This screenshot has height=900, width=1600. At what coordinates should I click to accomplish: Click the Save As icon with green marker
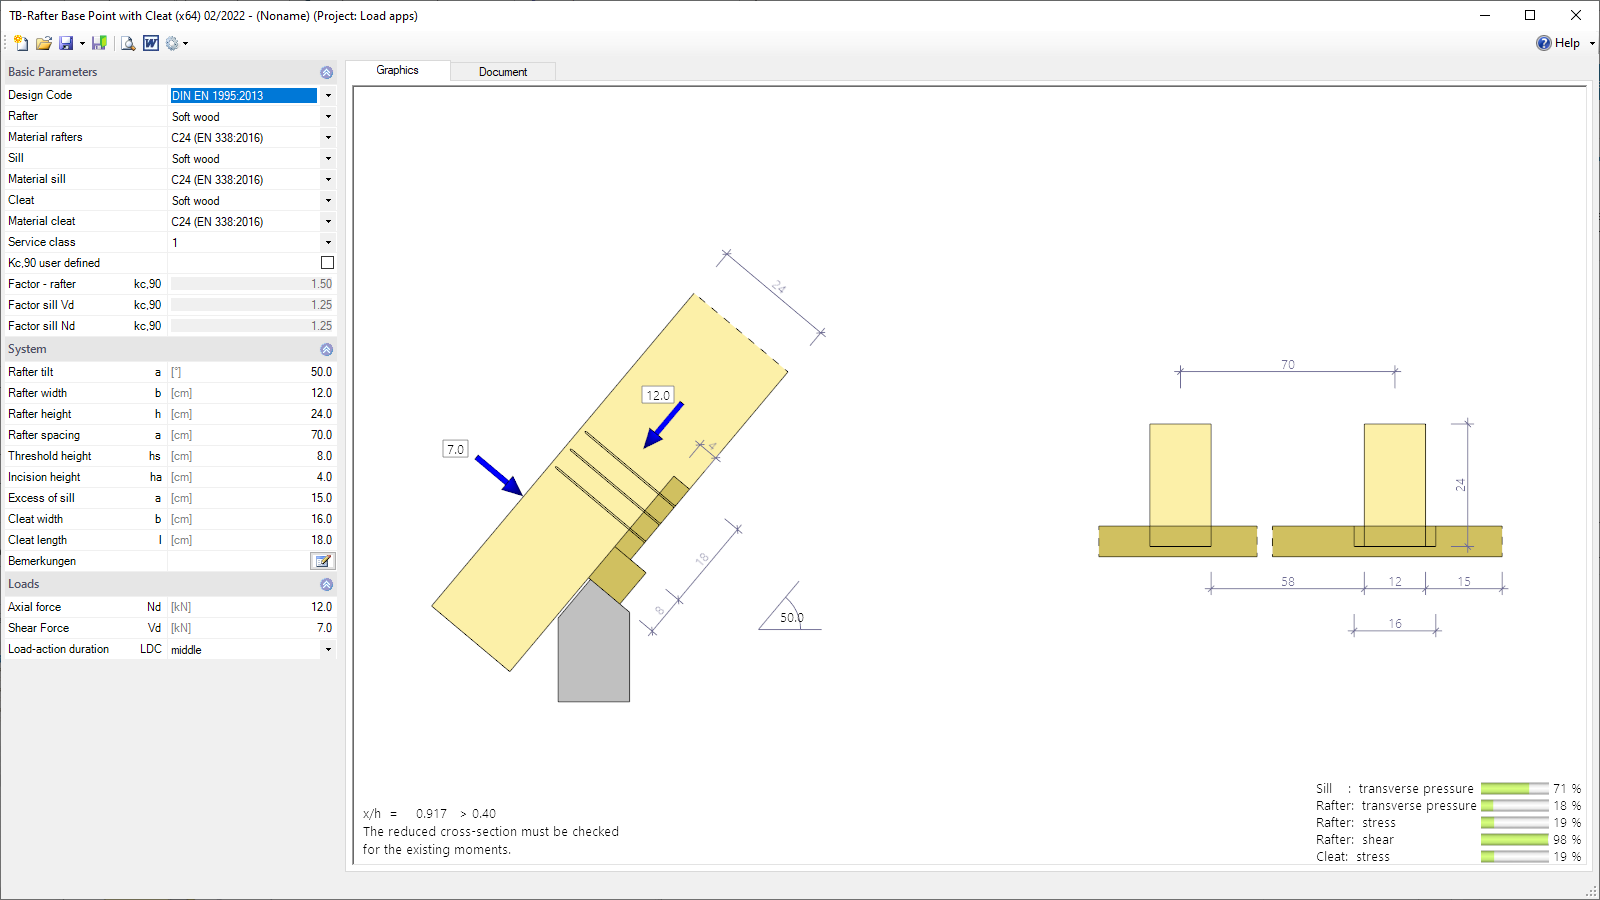click(x=99, y=43)
